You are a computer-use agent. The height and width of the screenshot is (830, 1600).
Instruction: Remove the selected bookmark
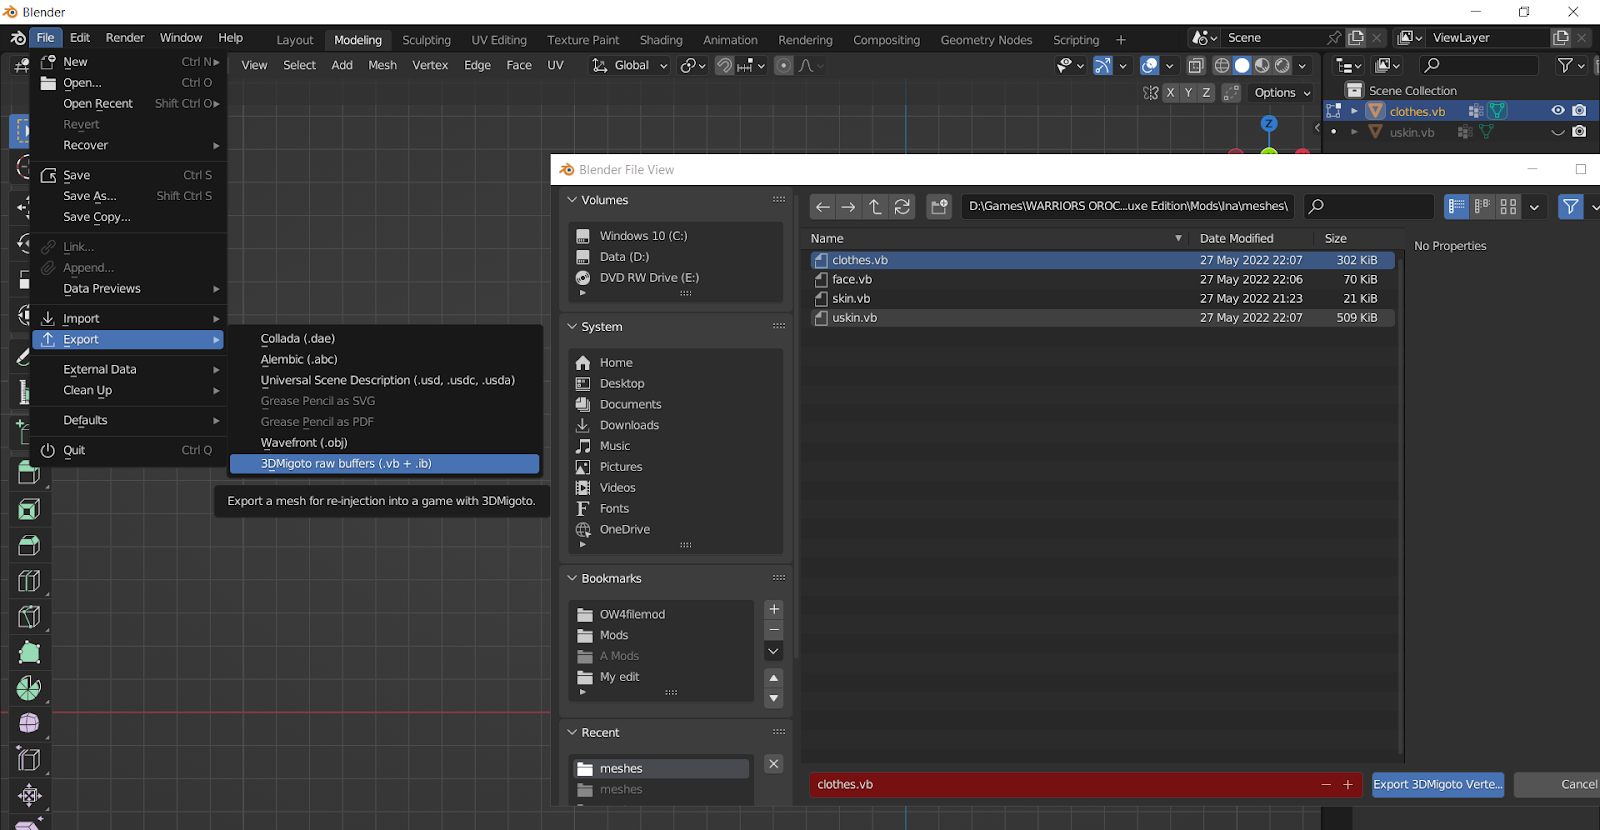pyautogui.click(x=774, y=630)
